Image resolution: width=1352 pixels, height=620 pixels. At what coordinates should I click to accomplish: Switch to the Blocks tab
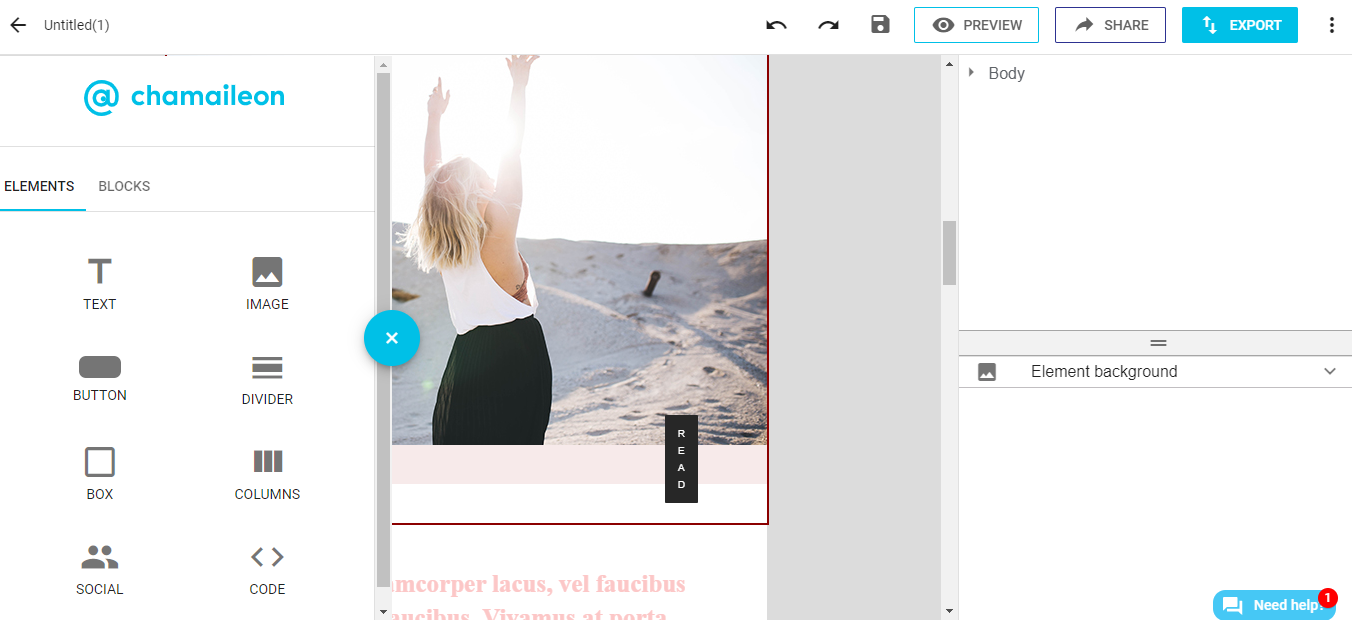tap(124, 186)
